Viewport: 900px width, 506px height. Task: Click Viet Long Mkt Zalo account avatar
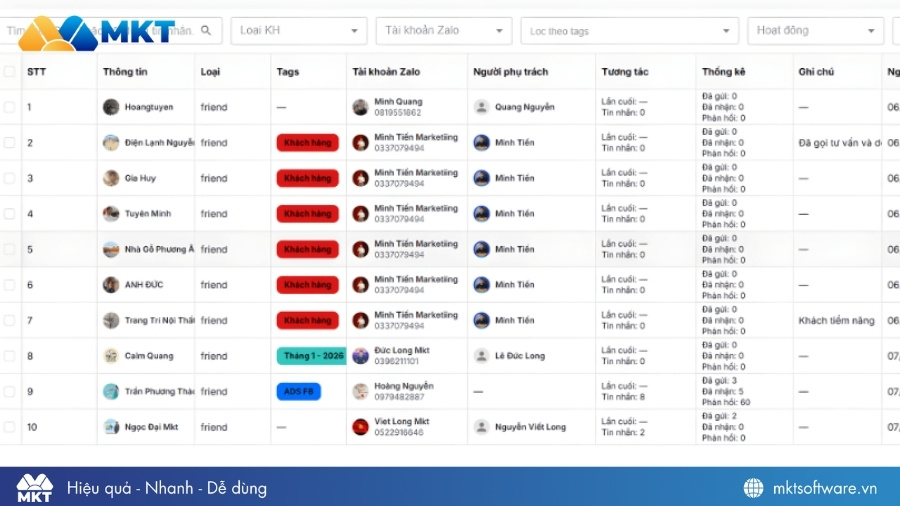pyautogui.click(x=360, y=427)
